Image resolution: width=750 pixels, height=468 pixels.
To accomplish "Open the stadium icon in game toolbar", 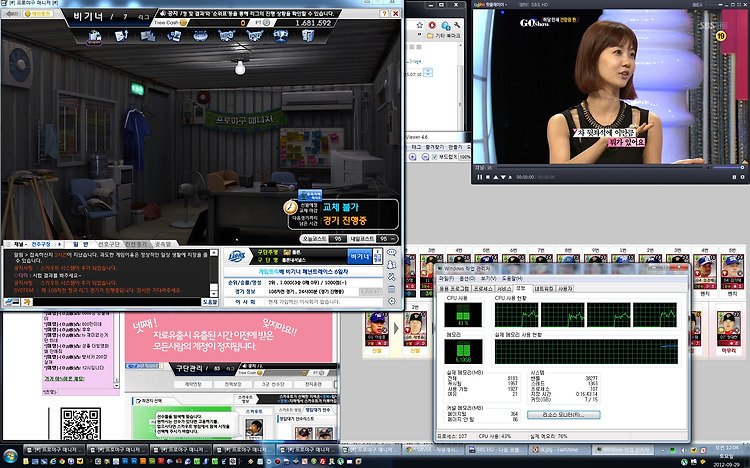I will [200, 35].
